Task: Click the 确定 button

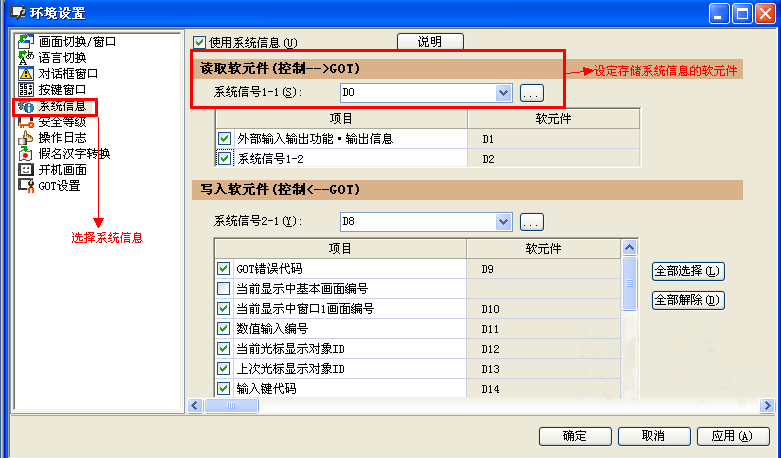Action: click(575, 436)
